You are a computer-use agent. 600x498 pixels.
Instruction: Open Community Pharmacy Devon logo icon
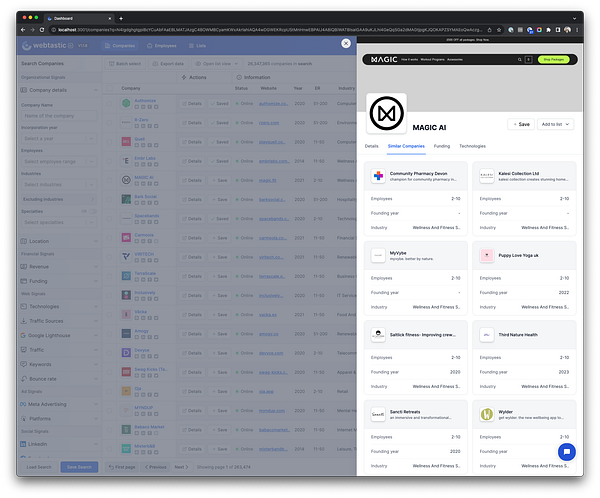tap(378, 176)
